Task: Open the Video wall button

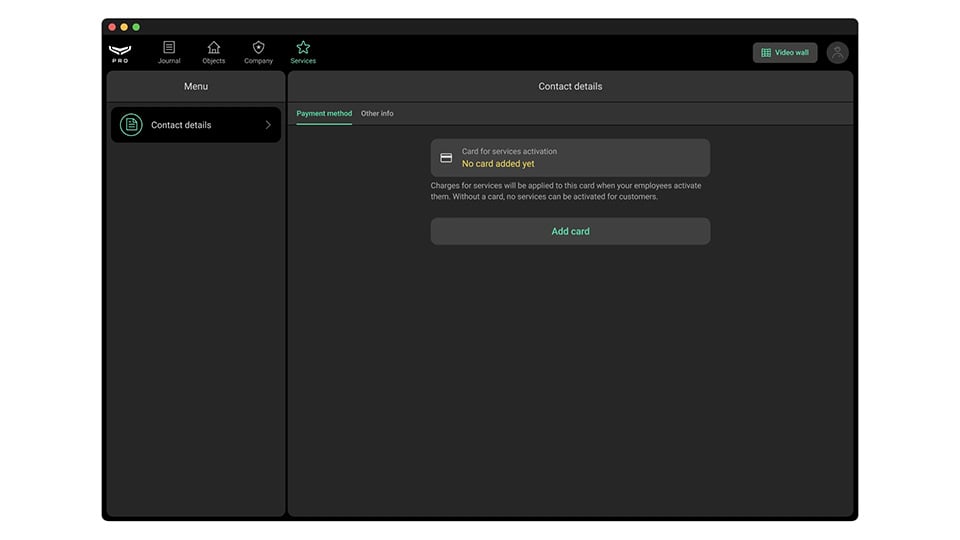Action: coord(785,53)
